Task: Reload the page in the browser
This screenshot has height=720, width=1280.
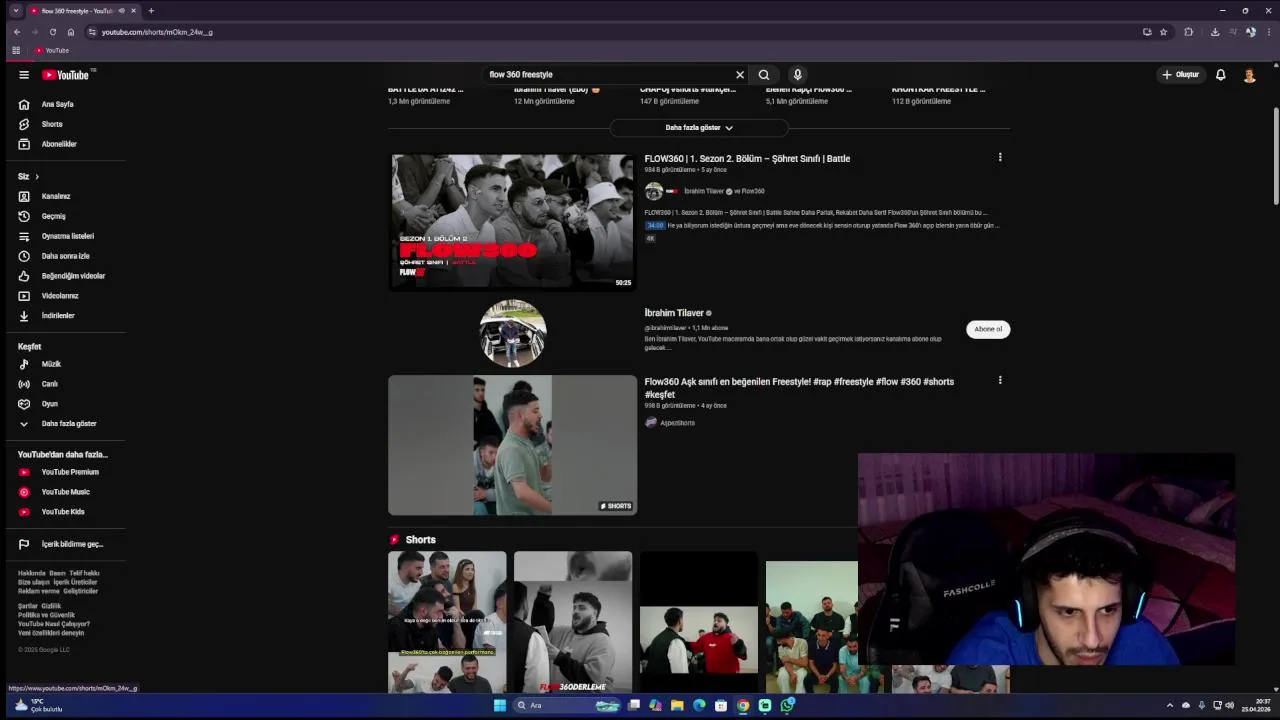Action: pyautogui.click(x=53, y=32)
